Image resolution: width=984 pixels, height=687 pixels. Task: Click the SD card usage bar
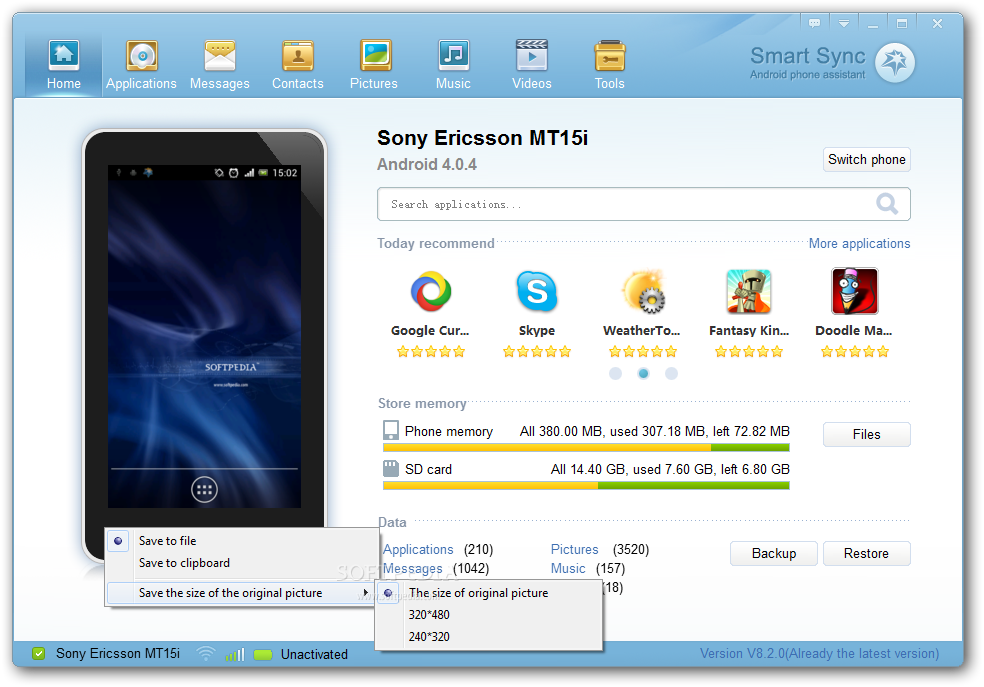[x=586, y=486]
